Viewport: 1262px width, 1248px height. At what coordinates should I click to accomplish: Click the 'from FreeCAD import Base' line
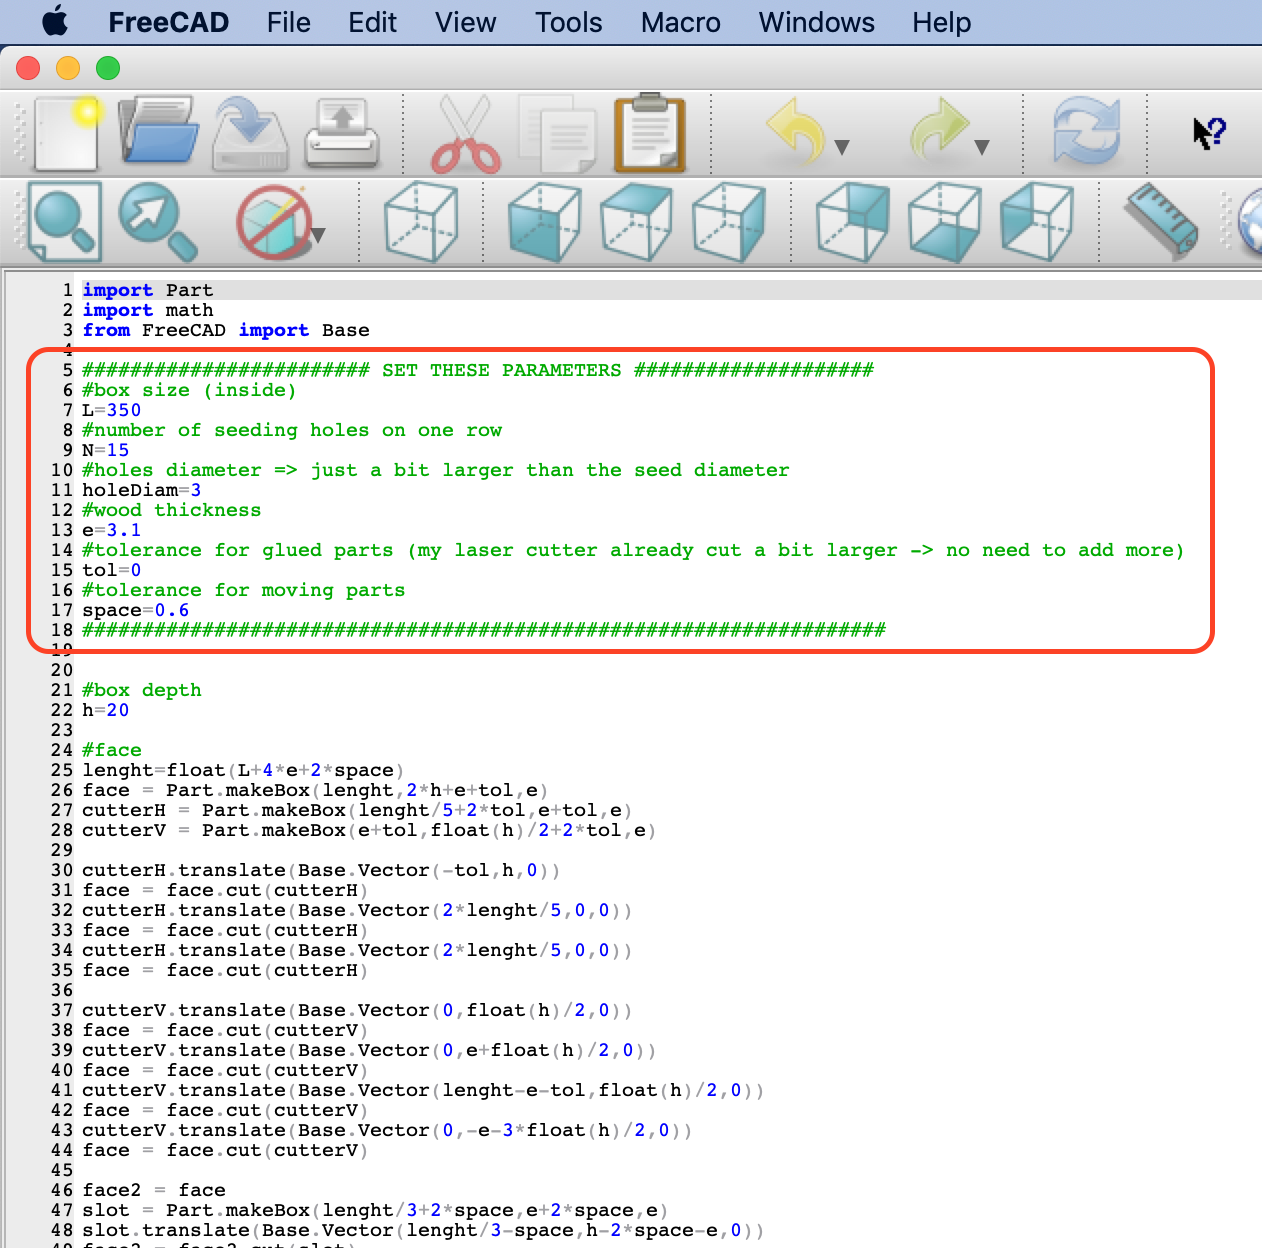tap(225, 330)
